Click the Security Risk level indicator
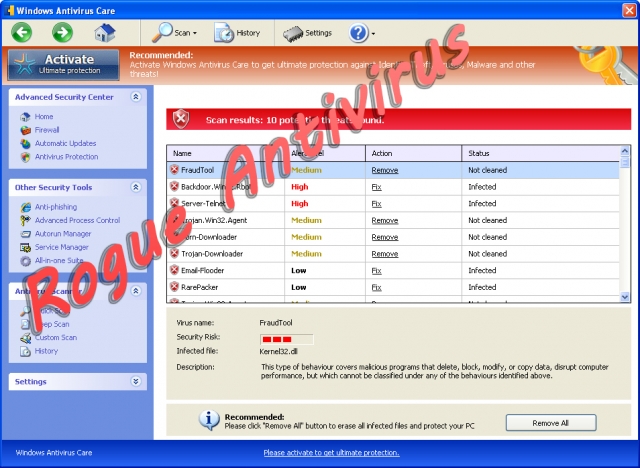This screenshot has height=468, width=640. point(286,339)
